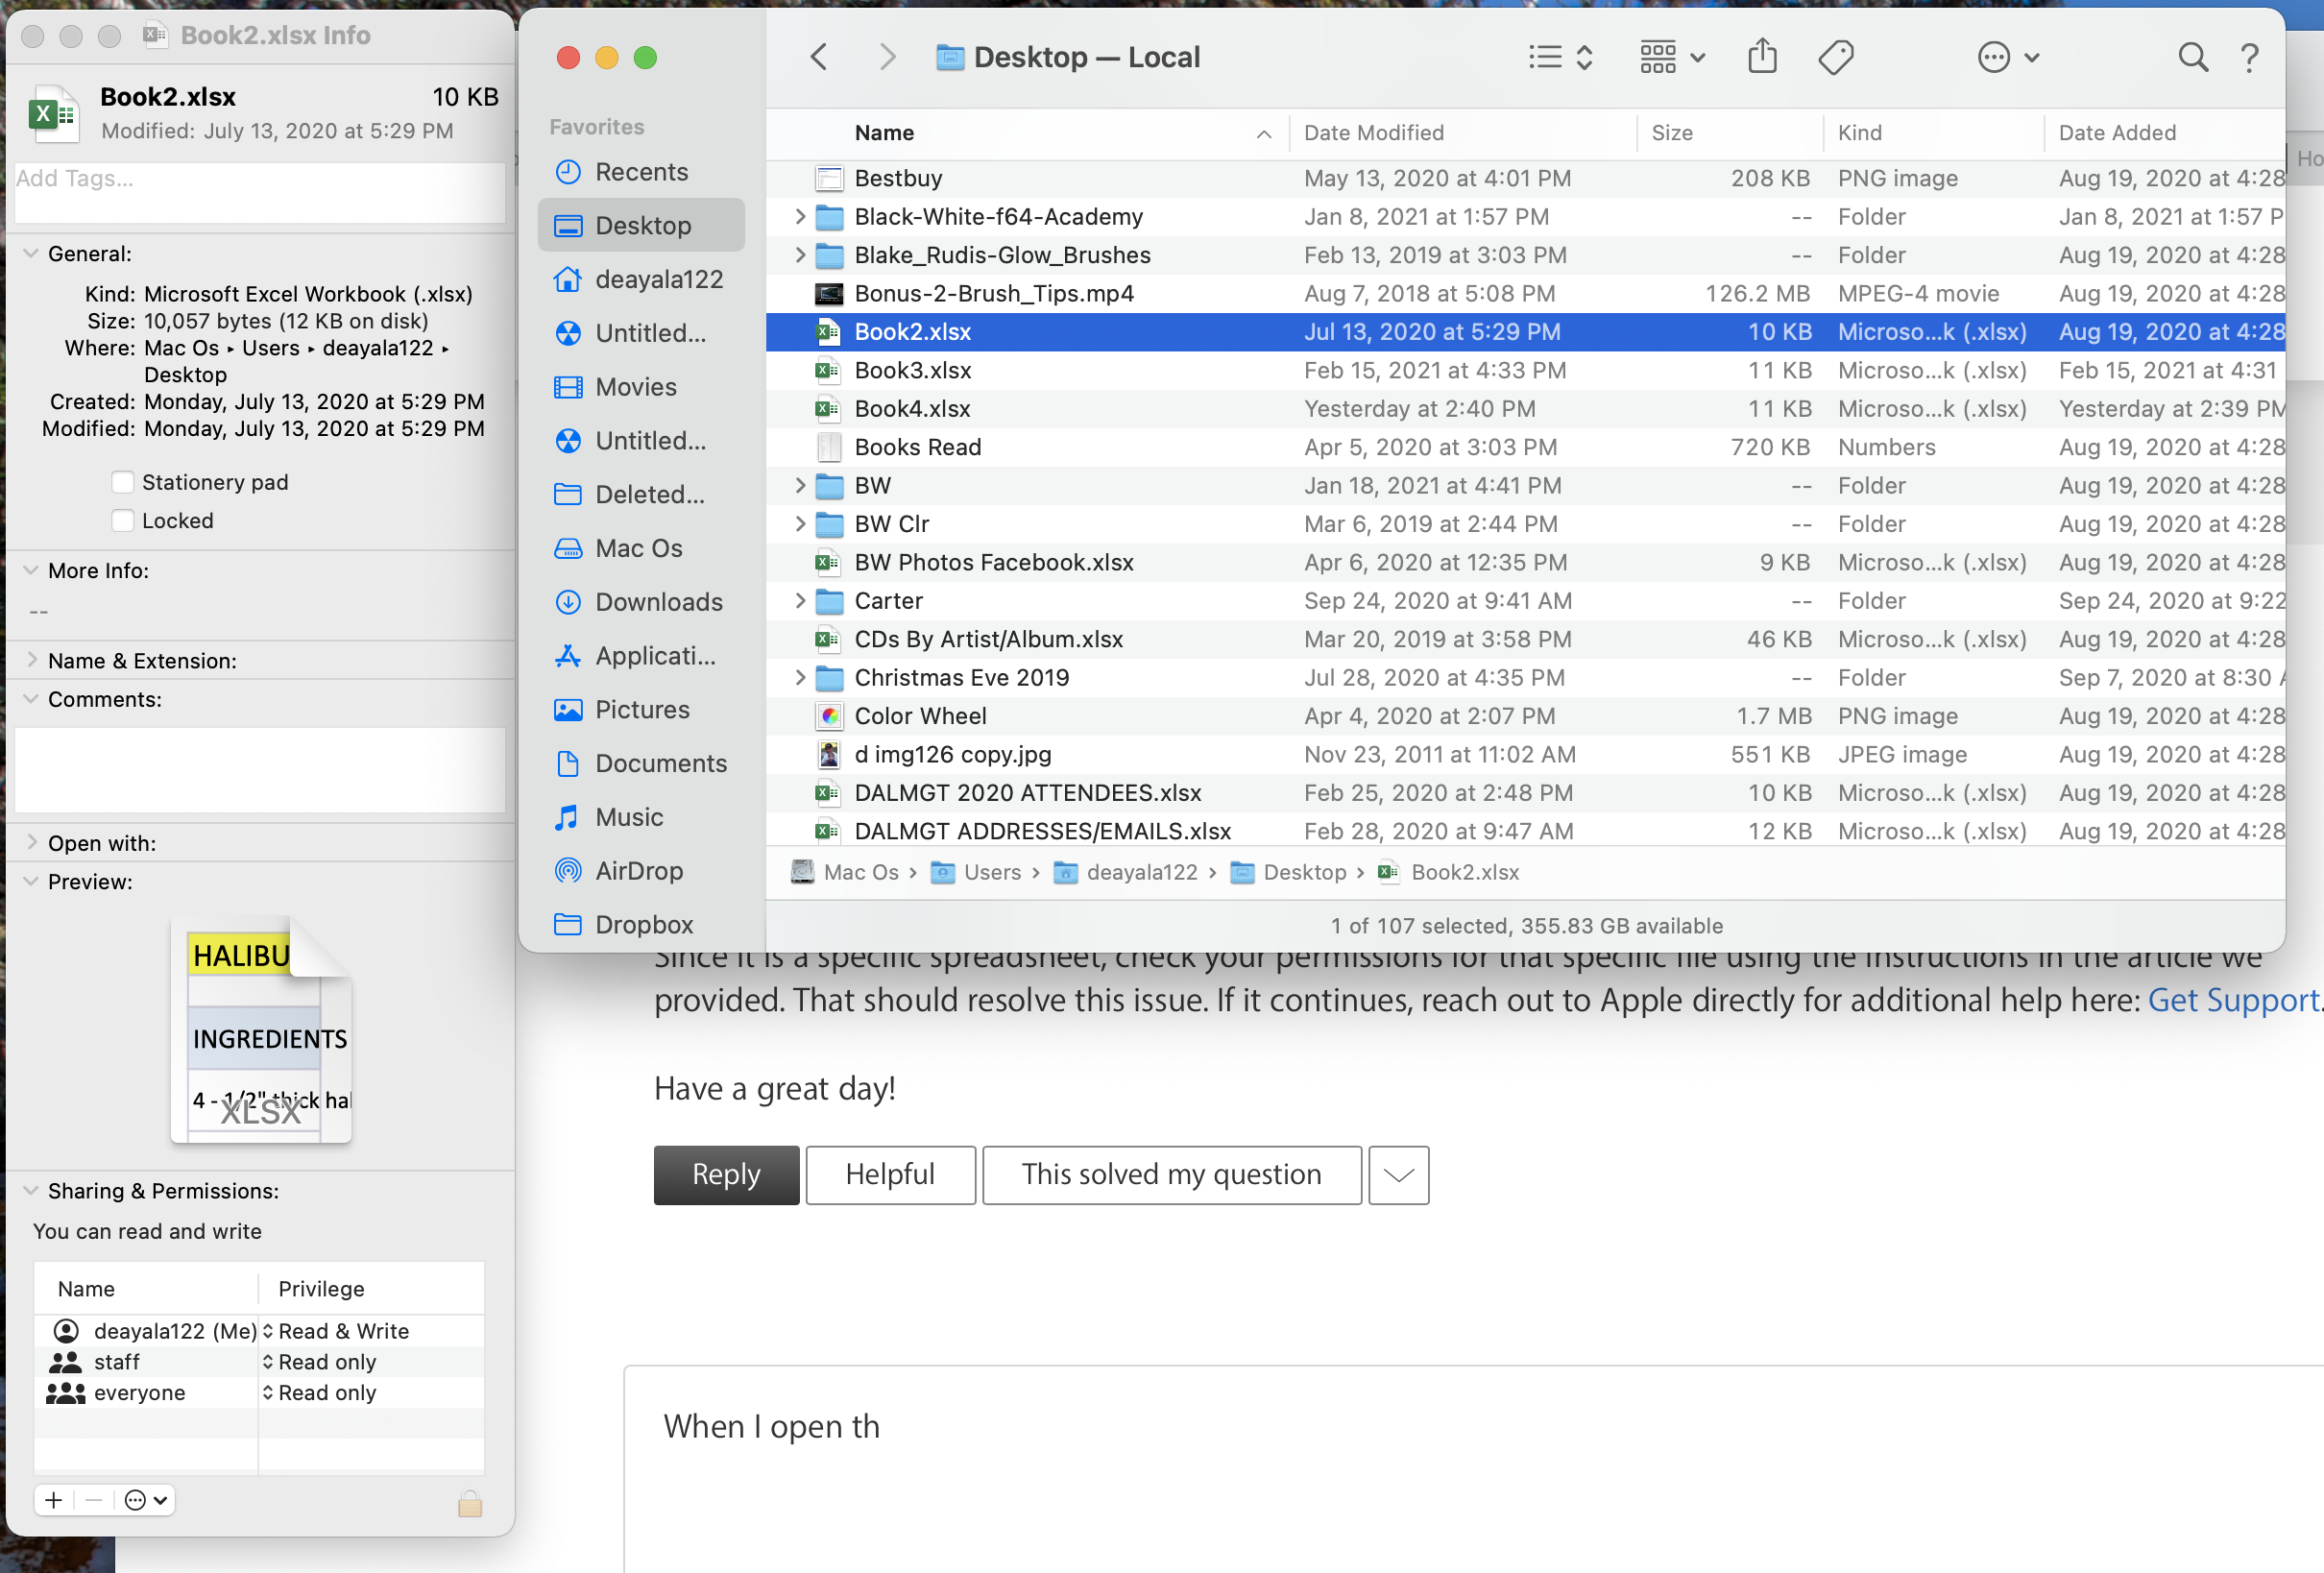Expand the Carter folder disclosure arrow

[799, 600]
